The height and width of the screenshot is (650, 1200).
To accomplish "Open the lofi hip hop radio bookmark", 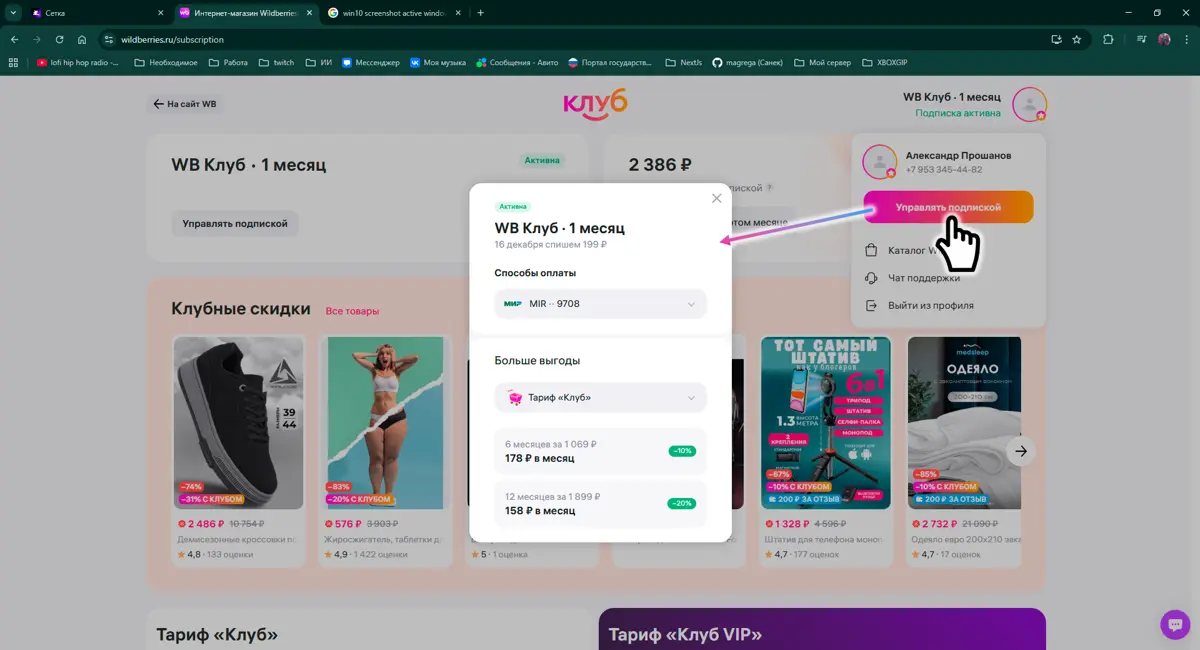I will click(x=78, y=62).
